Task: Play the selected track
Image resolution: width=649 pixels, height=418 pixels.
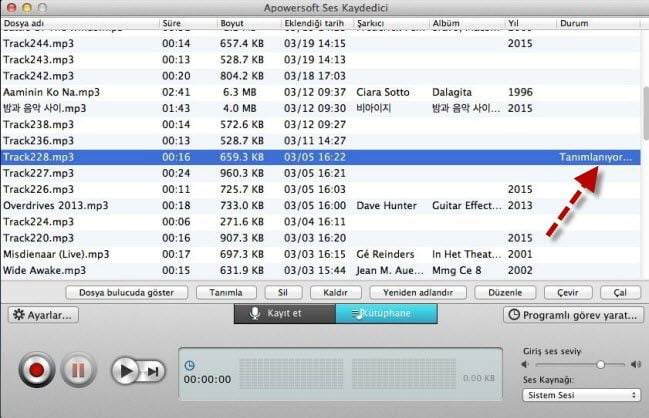Action: tap(125, 371)
